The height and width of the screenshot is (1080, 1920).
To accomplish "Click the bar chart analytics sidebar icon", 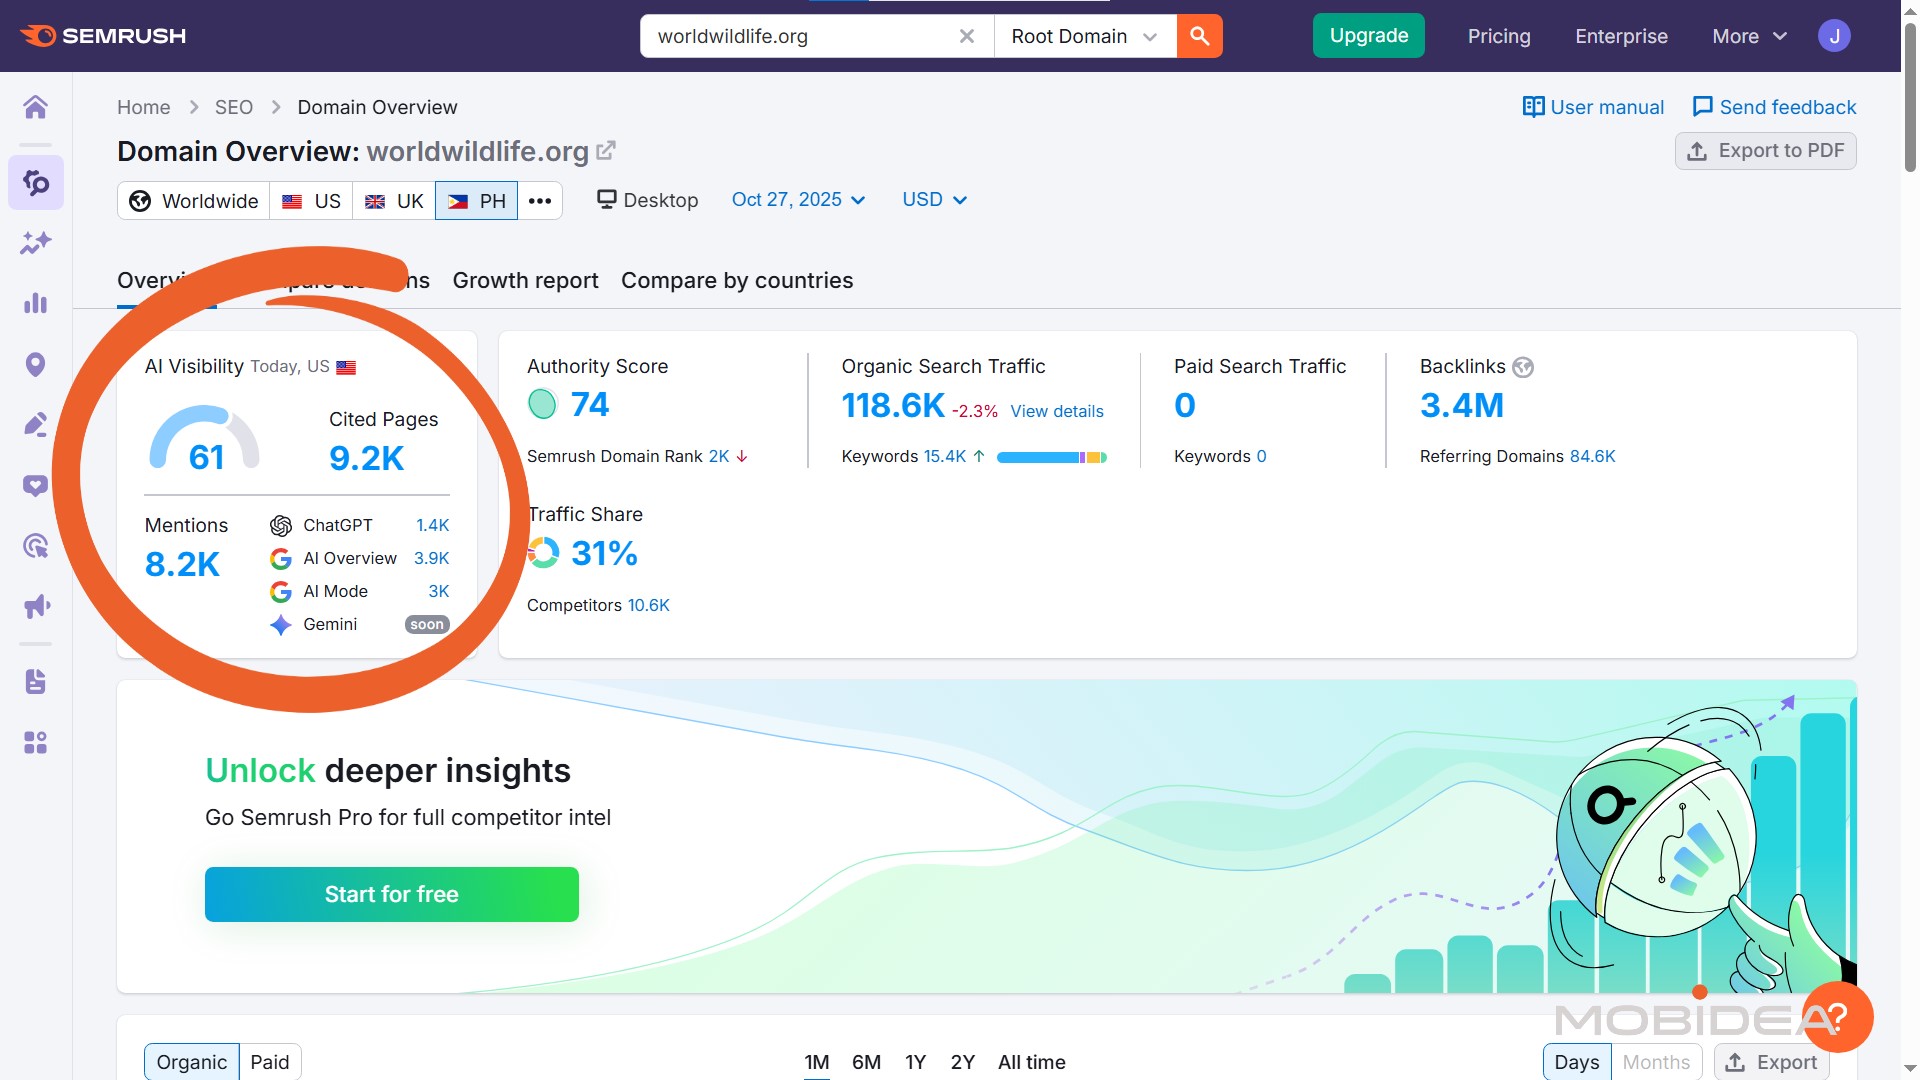I will coord(36,303).
